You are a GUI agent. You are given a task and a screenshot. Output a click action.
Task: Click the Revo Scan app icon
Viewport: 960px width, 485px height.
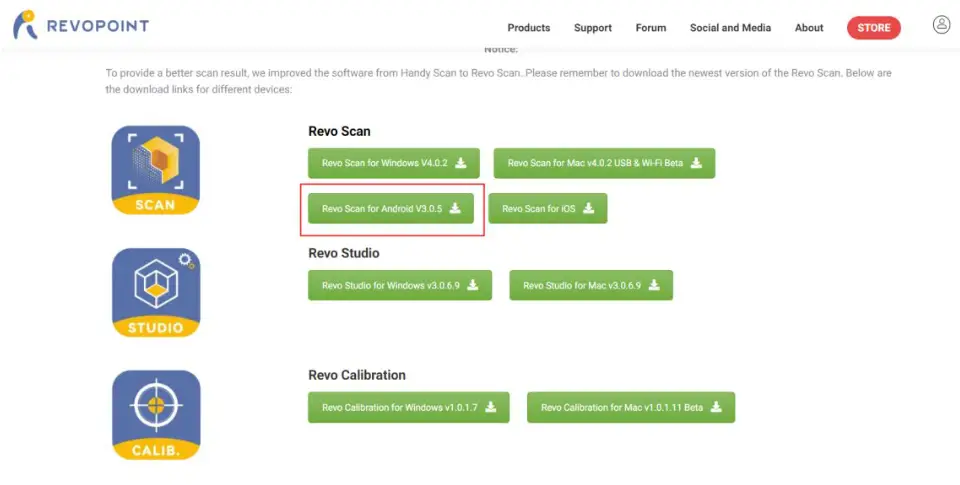point(155,170)
